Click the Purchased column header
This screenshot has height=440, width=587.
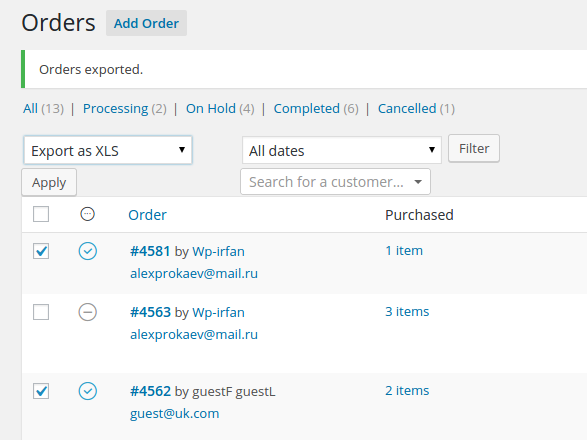coord(419,215)
